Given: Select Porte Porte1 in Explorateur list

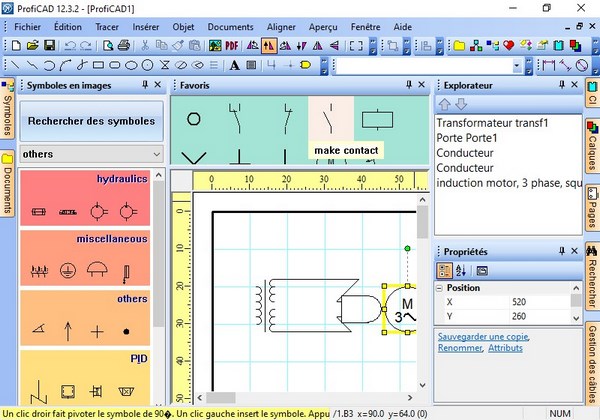Looking at the screenshot, I should (x=467, y=138).
